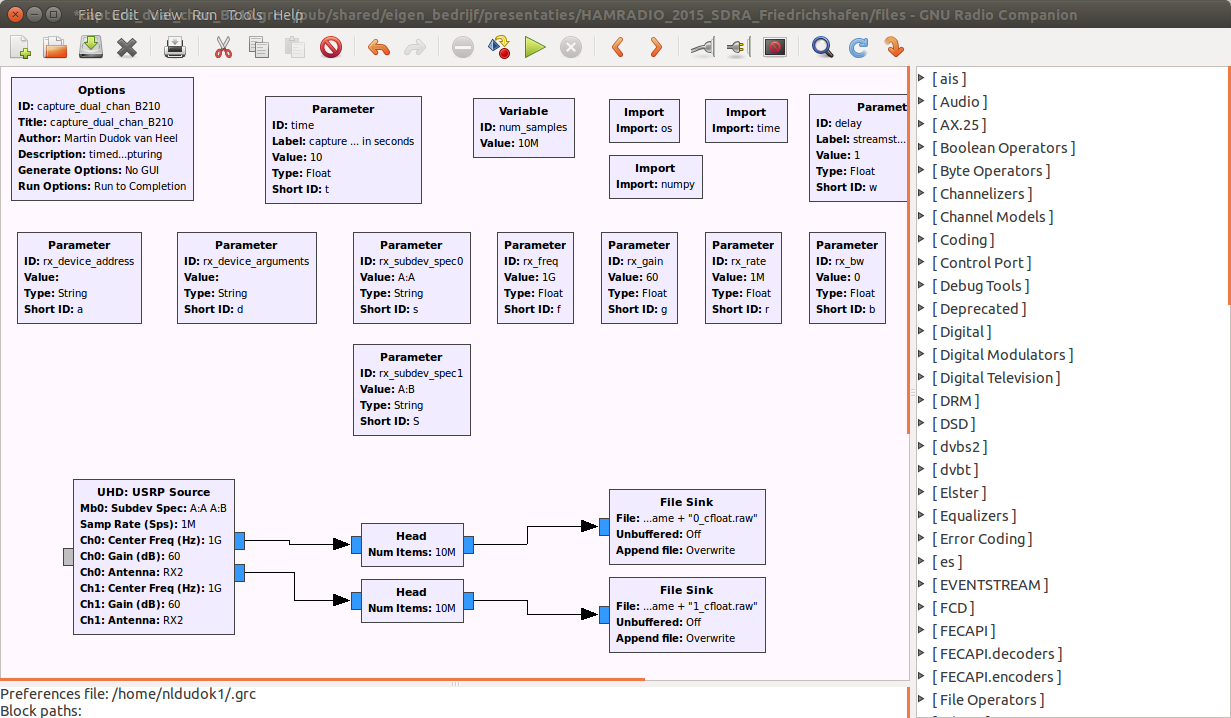Generate the flow graph icon
Screen dimensions: 1231x718
tap(499, 47)
